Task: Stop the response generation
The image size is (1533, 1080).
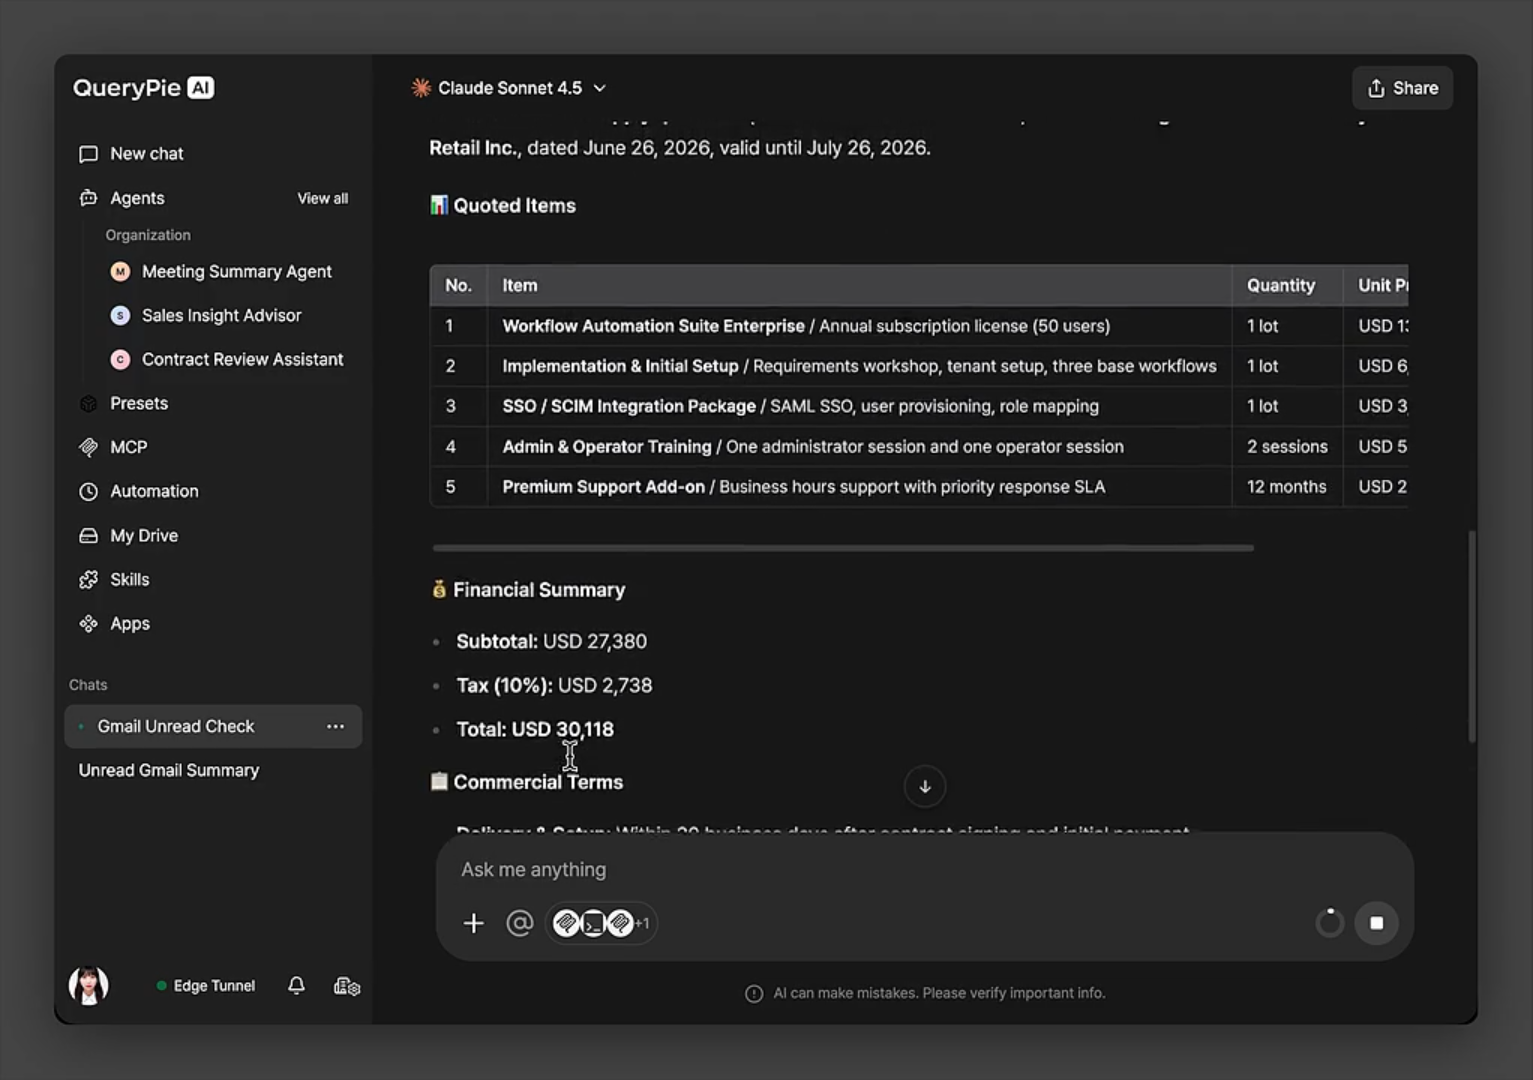Action: tap(1377, 923)
